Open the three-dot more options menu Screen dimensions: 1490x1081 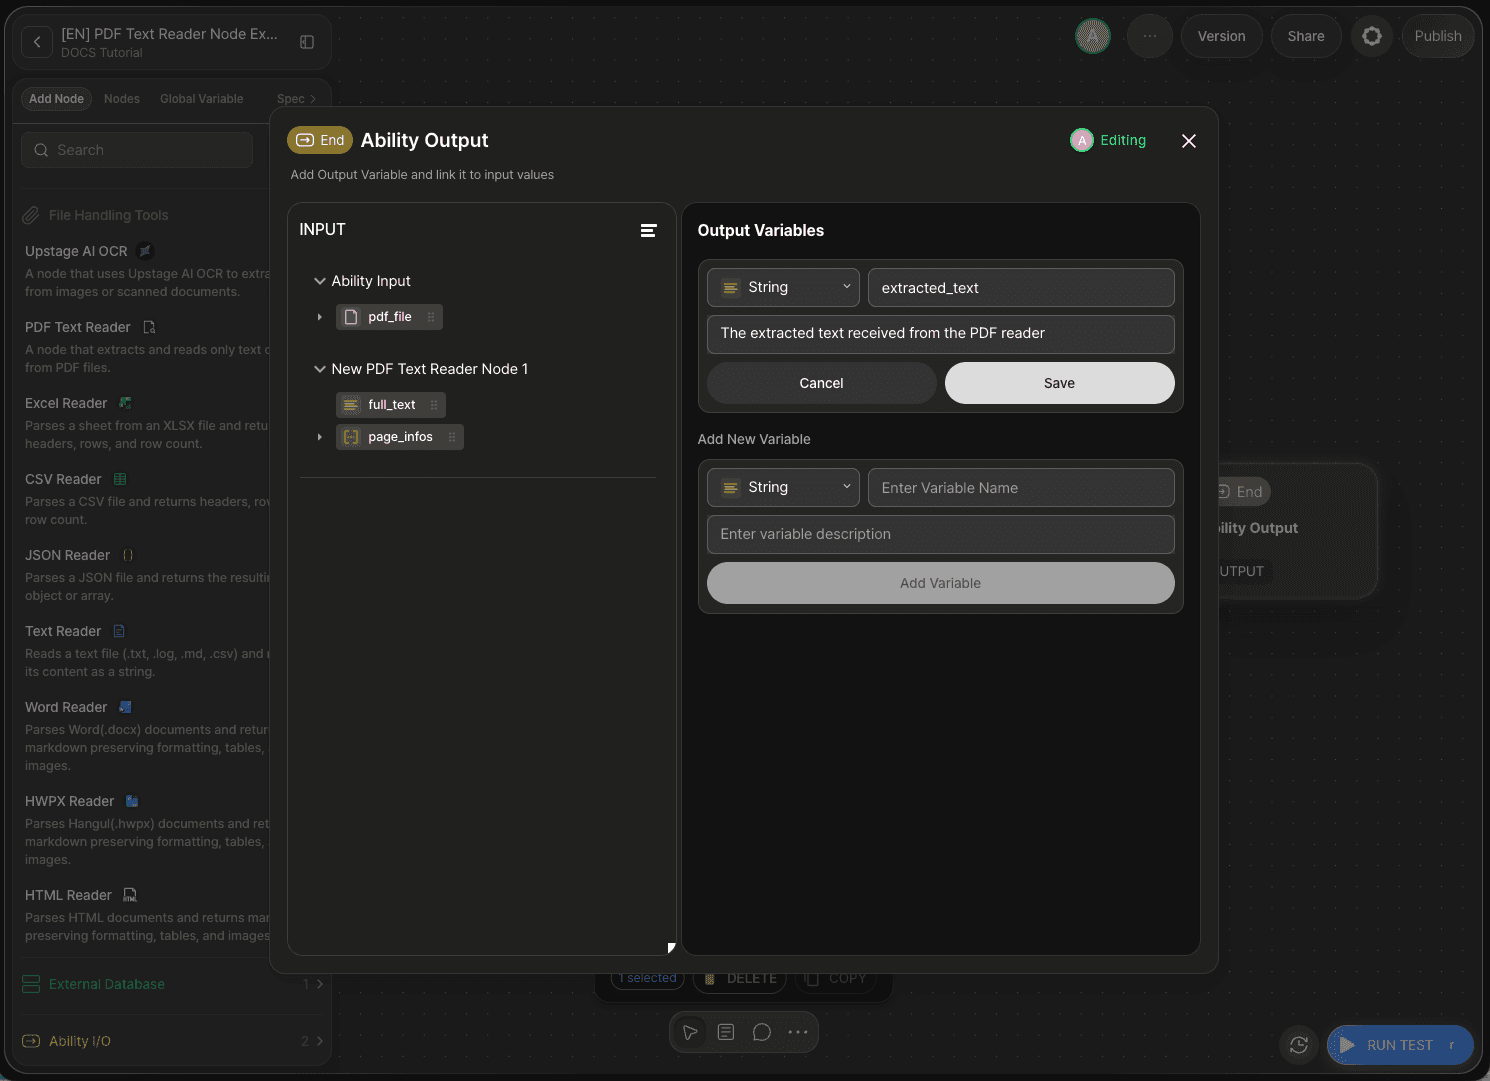coord(1150,36)
